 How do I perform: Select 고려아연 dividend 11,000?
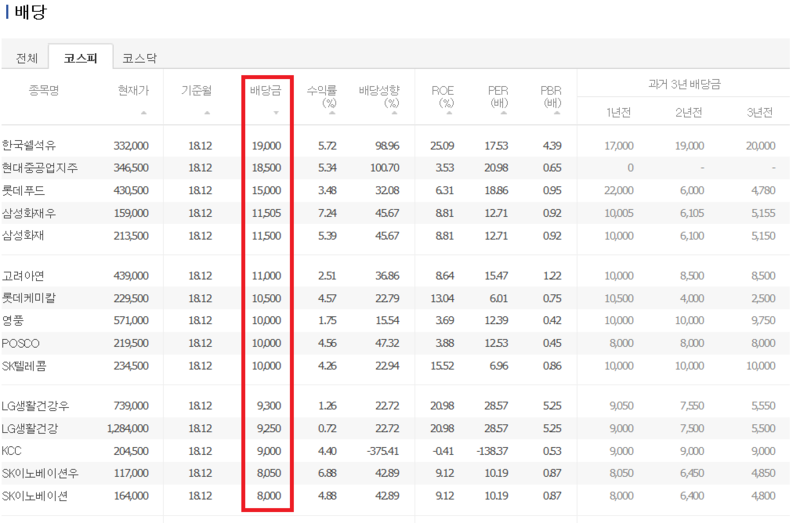tap(266, 276)
